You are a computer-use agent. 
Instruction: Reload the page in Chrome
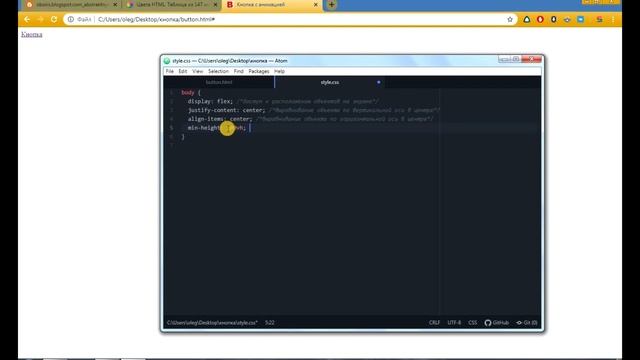54,19
